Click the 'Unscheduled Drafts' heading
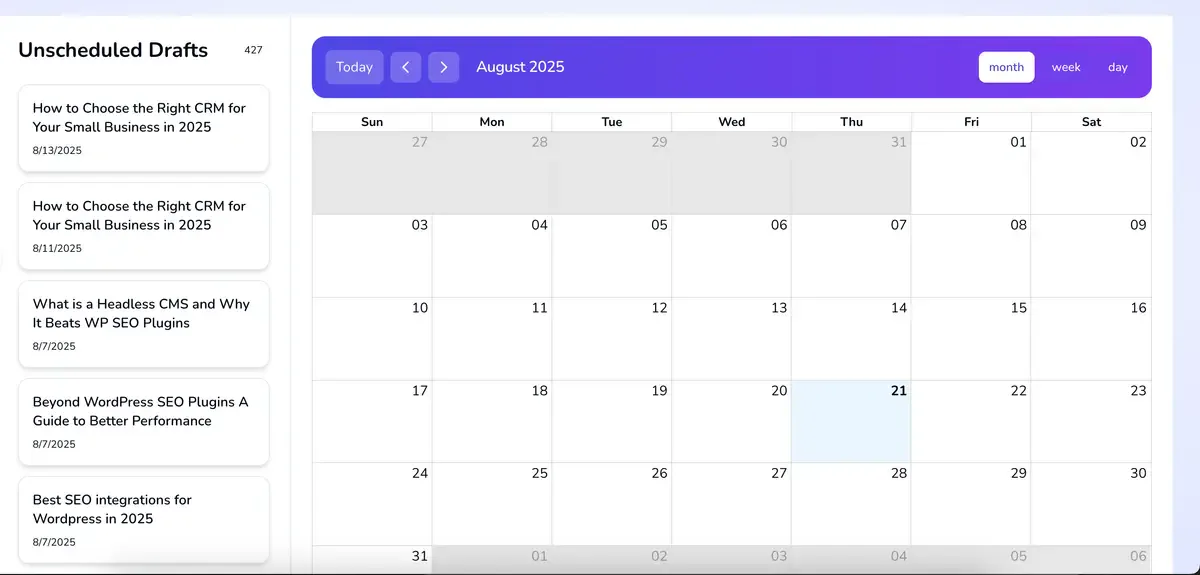This screenshot has height=575, width=1200. pos(113,50)
